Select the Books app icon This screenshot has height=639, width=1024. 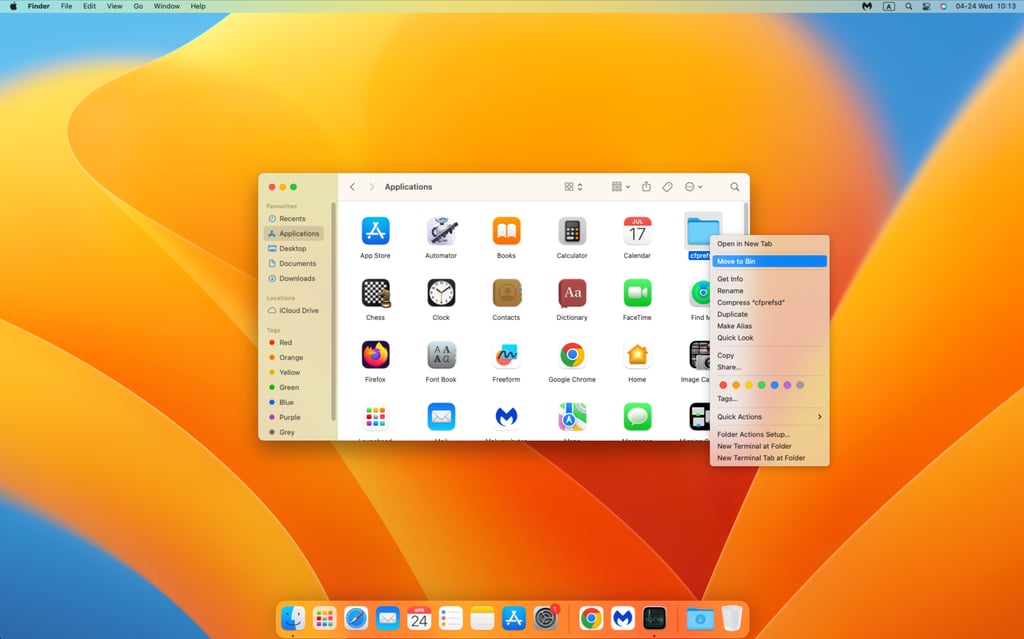coord(506,231)
